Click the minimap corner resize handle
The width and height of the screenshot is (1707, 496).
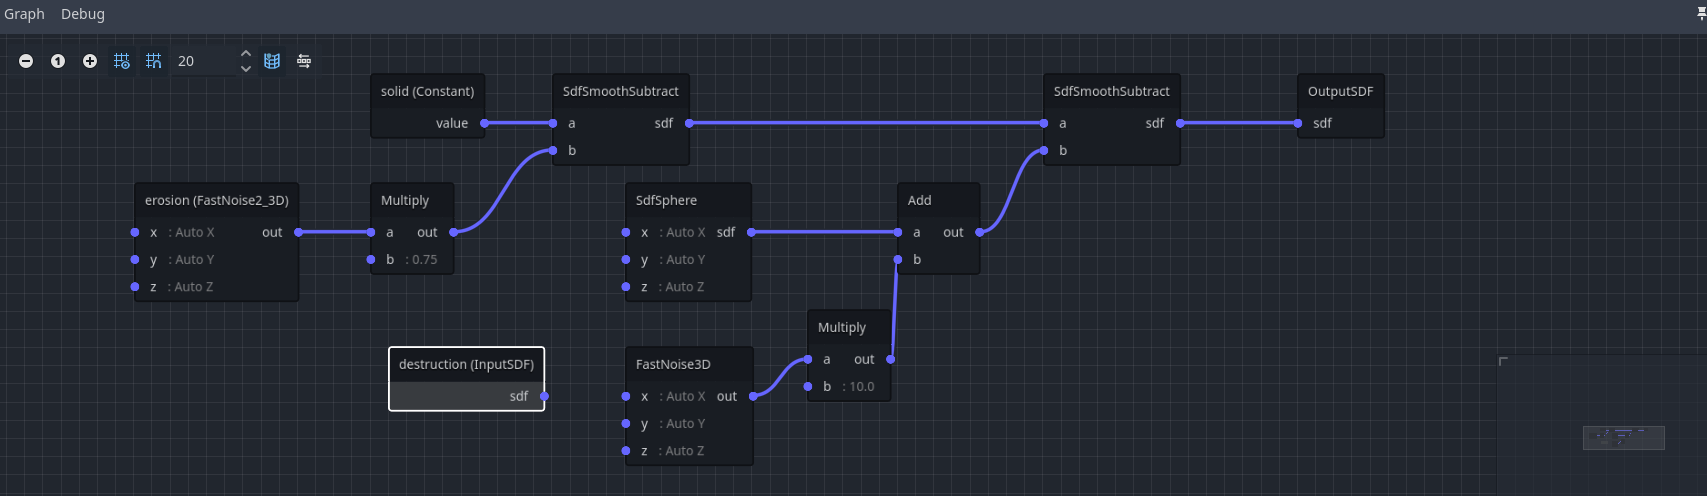[1503, 361]
